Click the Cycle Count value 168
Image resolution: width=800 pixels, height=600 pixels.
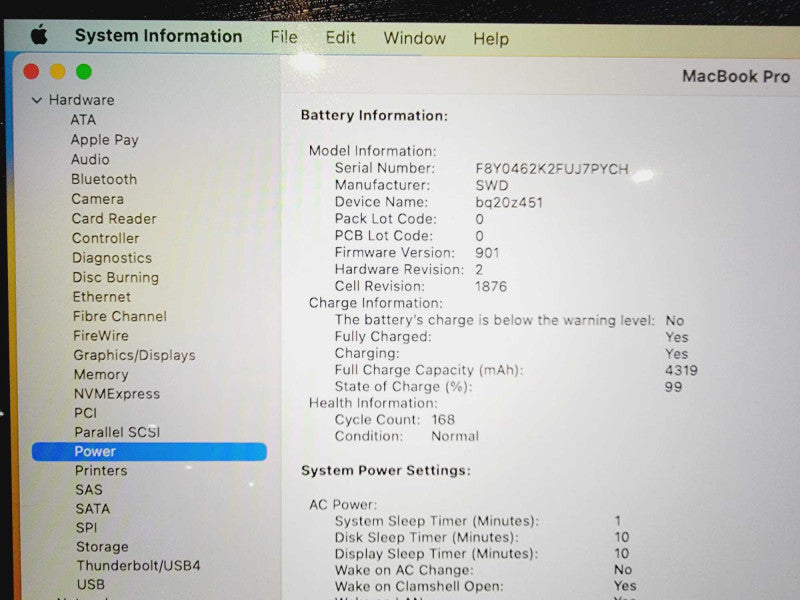tap(443, 420)
